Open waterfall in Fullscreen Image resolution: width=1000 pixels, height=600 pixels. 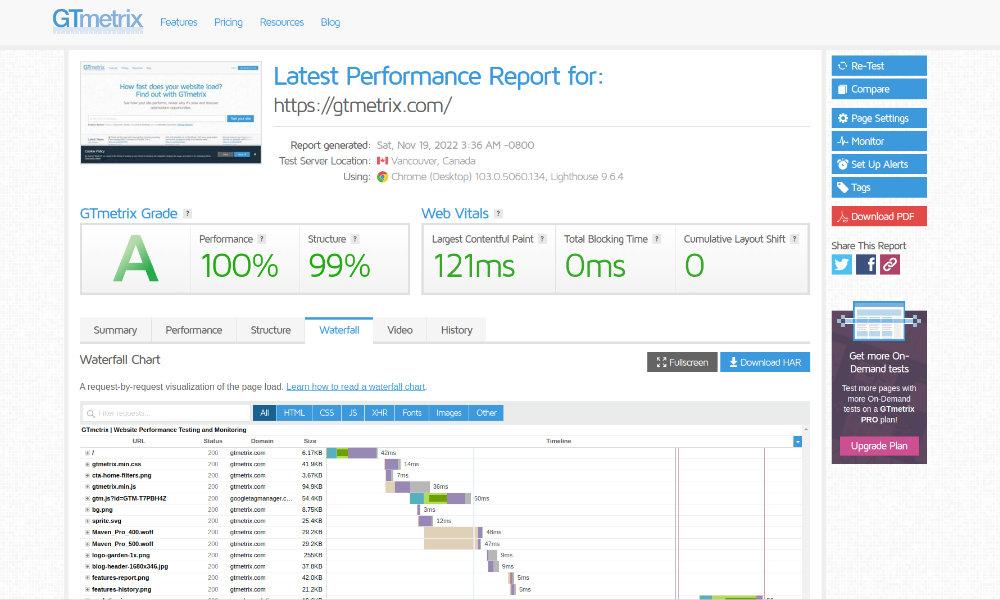pyautogui.click(x=682, y=362)
